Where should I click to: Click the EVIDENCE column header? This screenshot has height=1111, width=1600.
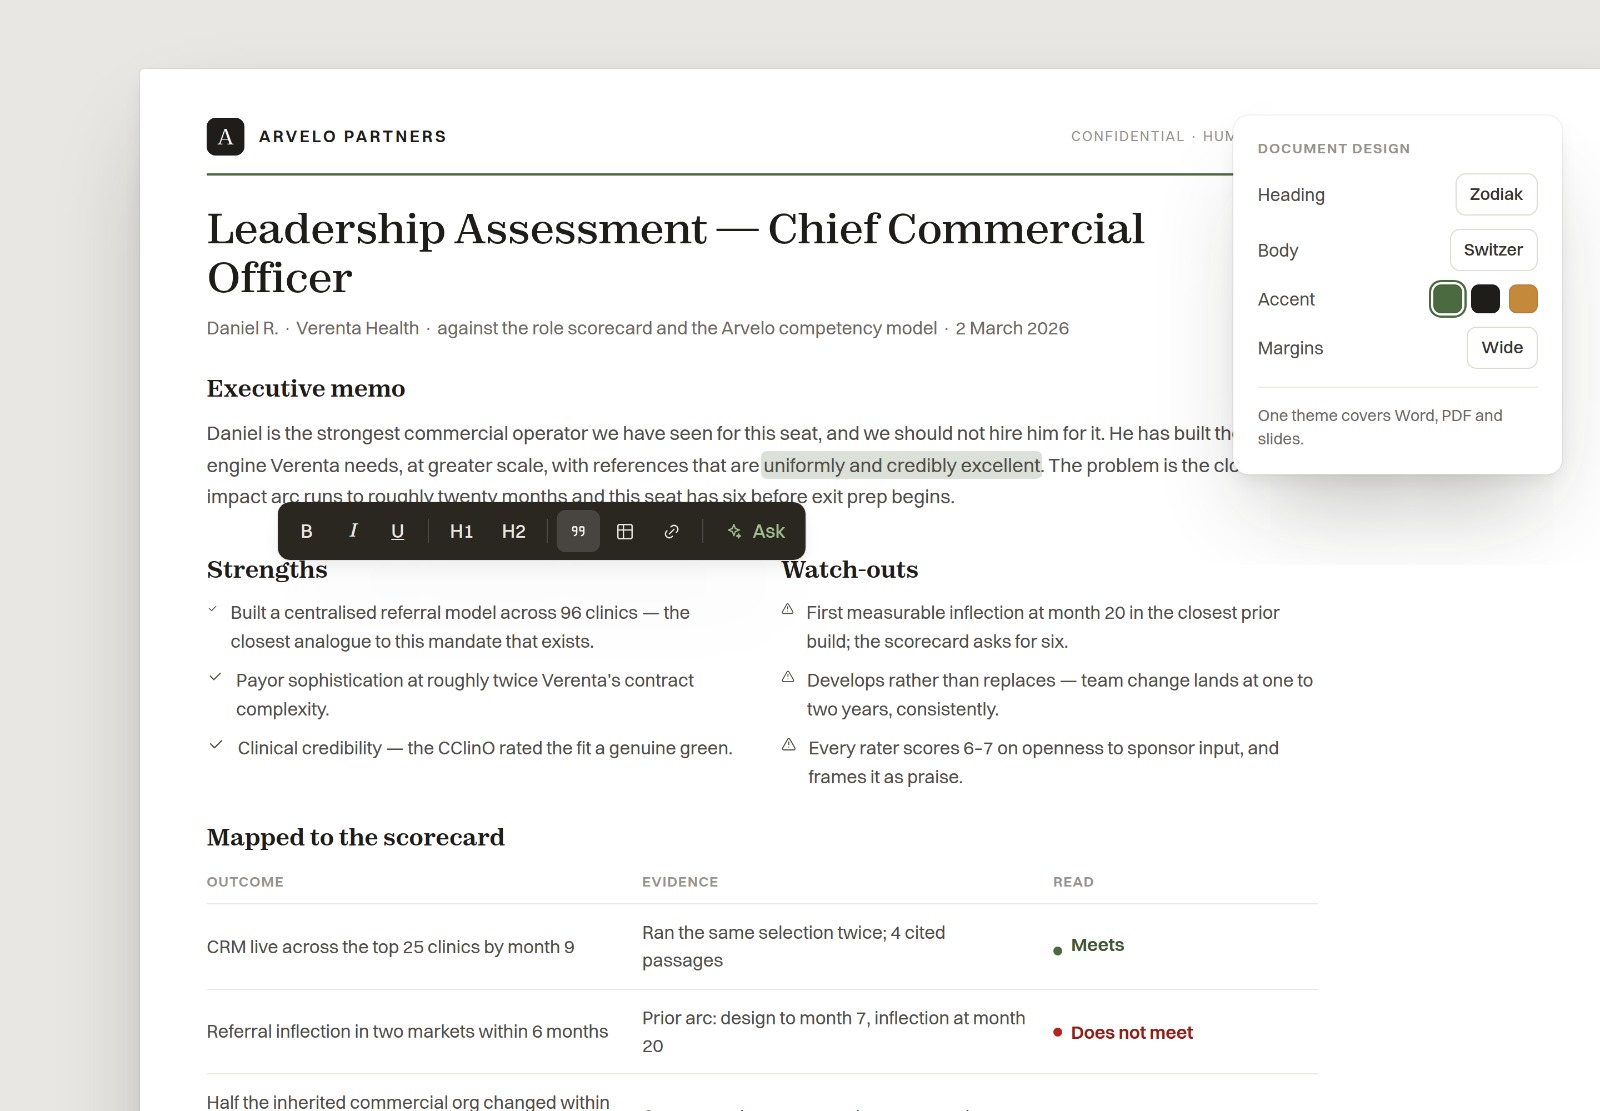(680, 882)
